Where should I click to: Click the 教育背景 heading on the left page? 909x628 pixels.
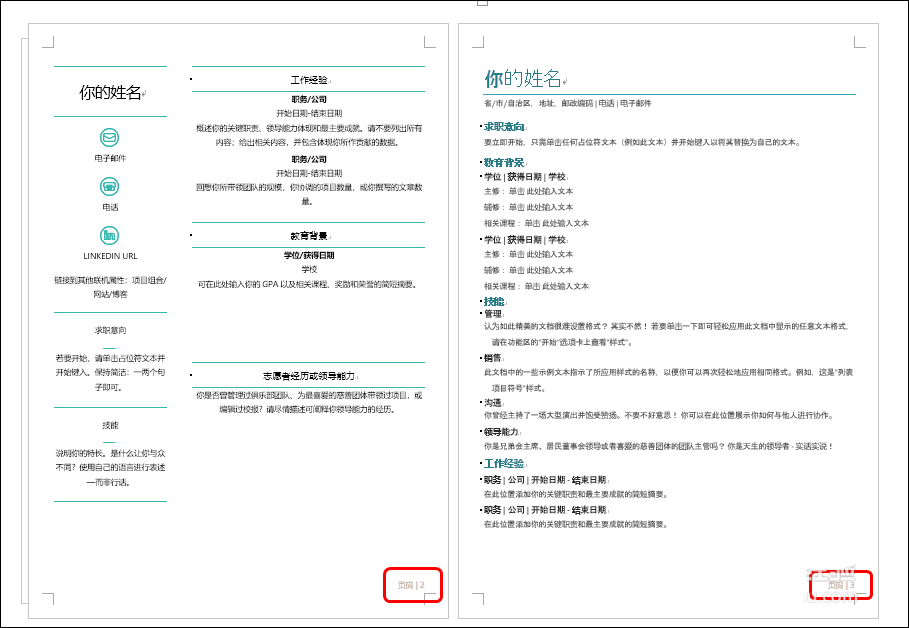[x=309, y=236]
